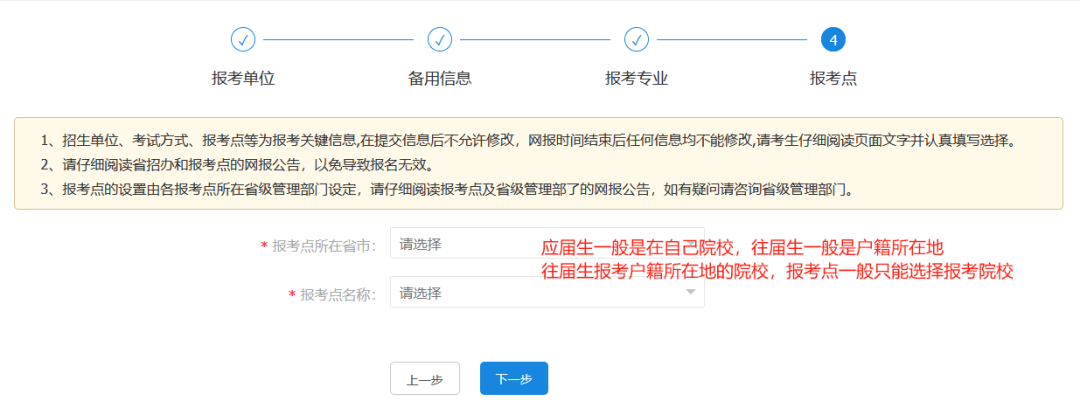Click the red note starting with 往届生报考户籍
Image resolution: width=1080 pixels, height=415 pixels.
(778, 271)
